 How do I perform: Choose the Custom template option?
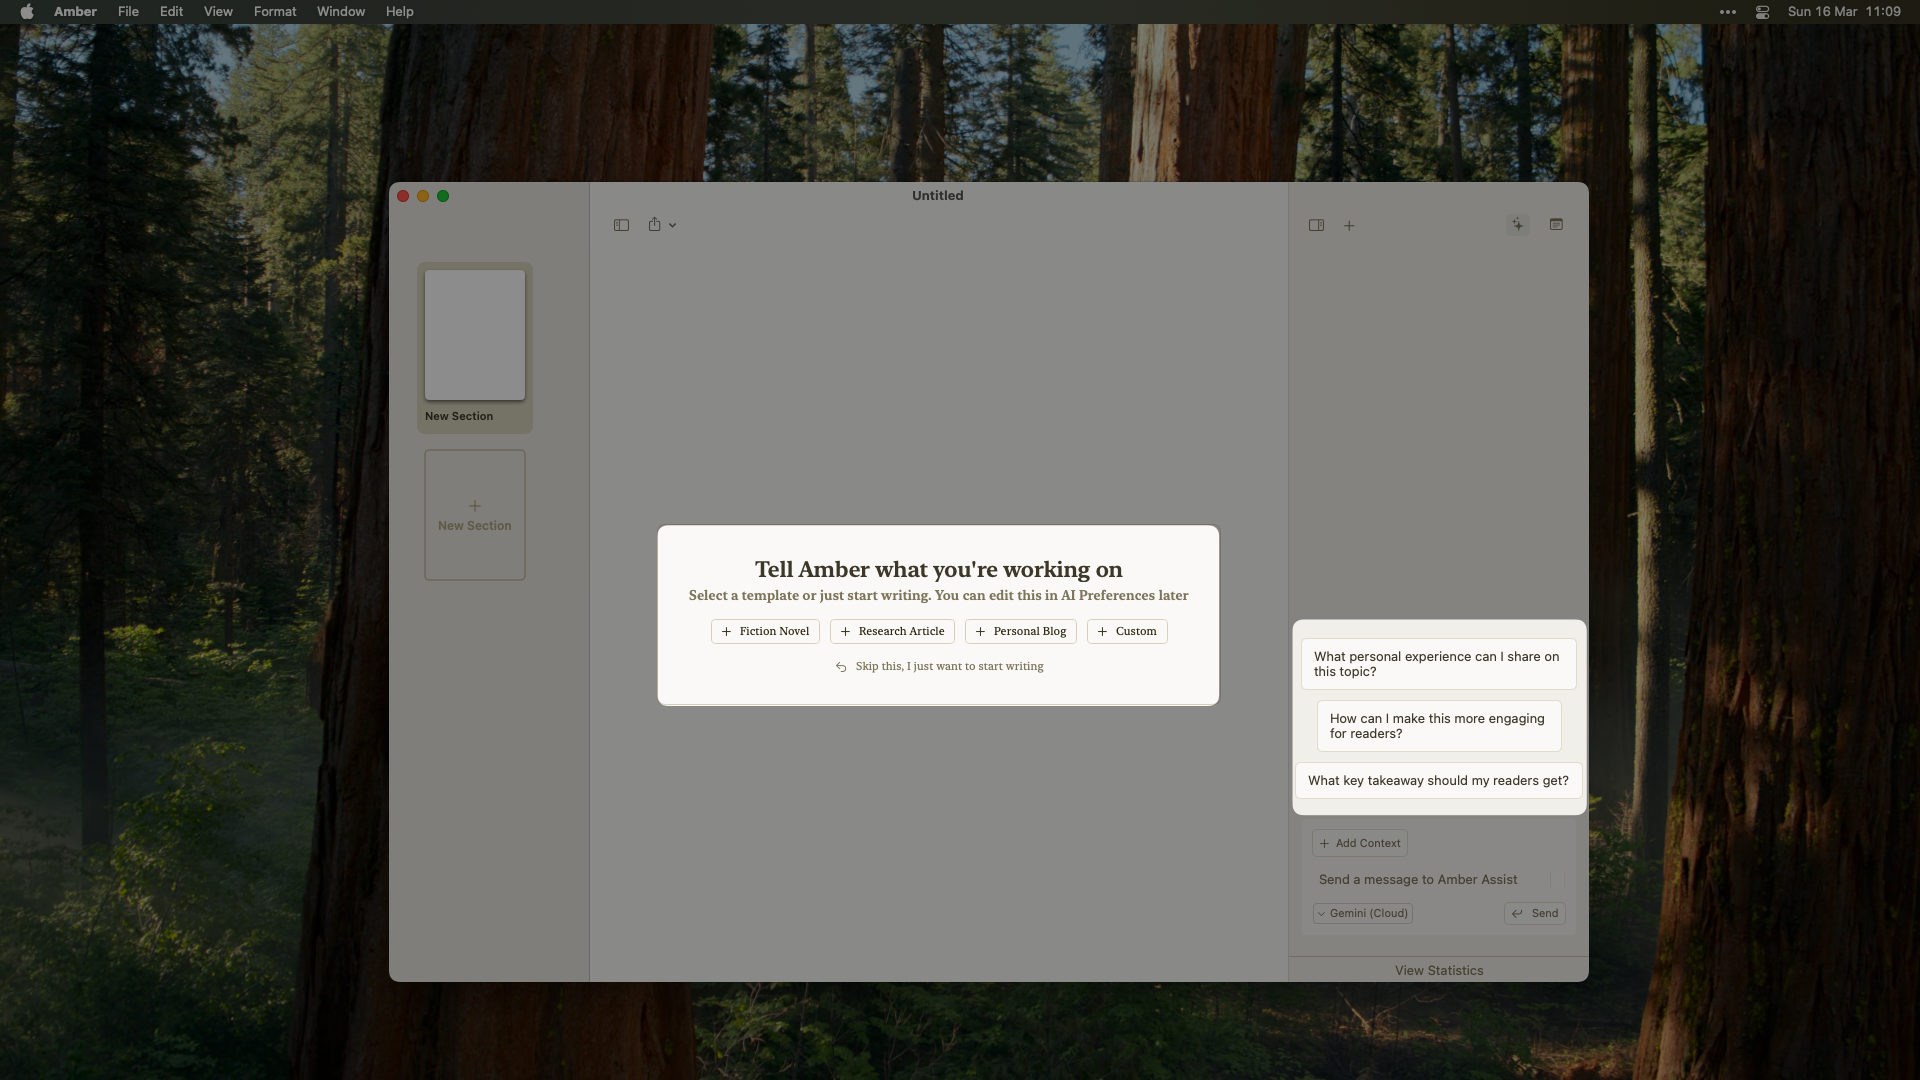pyautogui.click(x=1127, y=631)
